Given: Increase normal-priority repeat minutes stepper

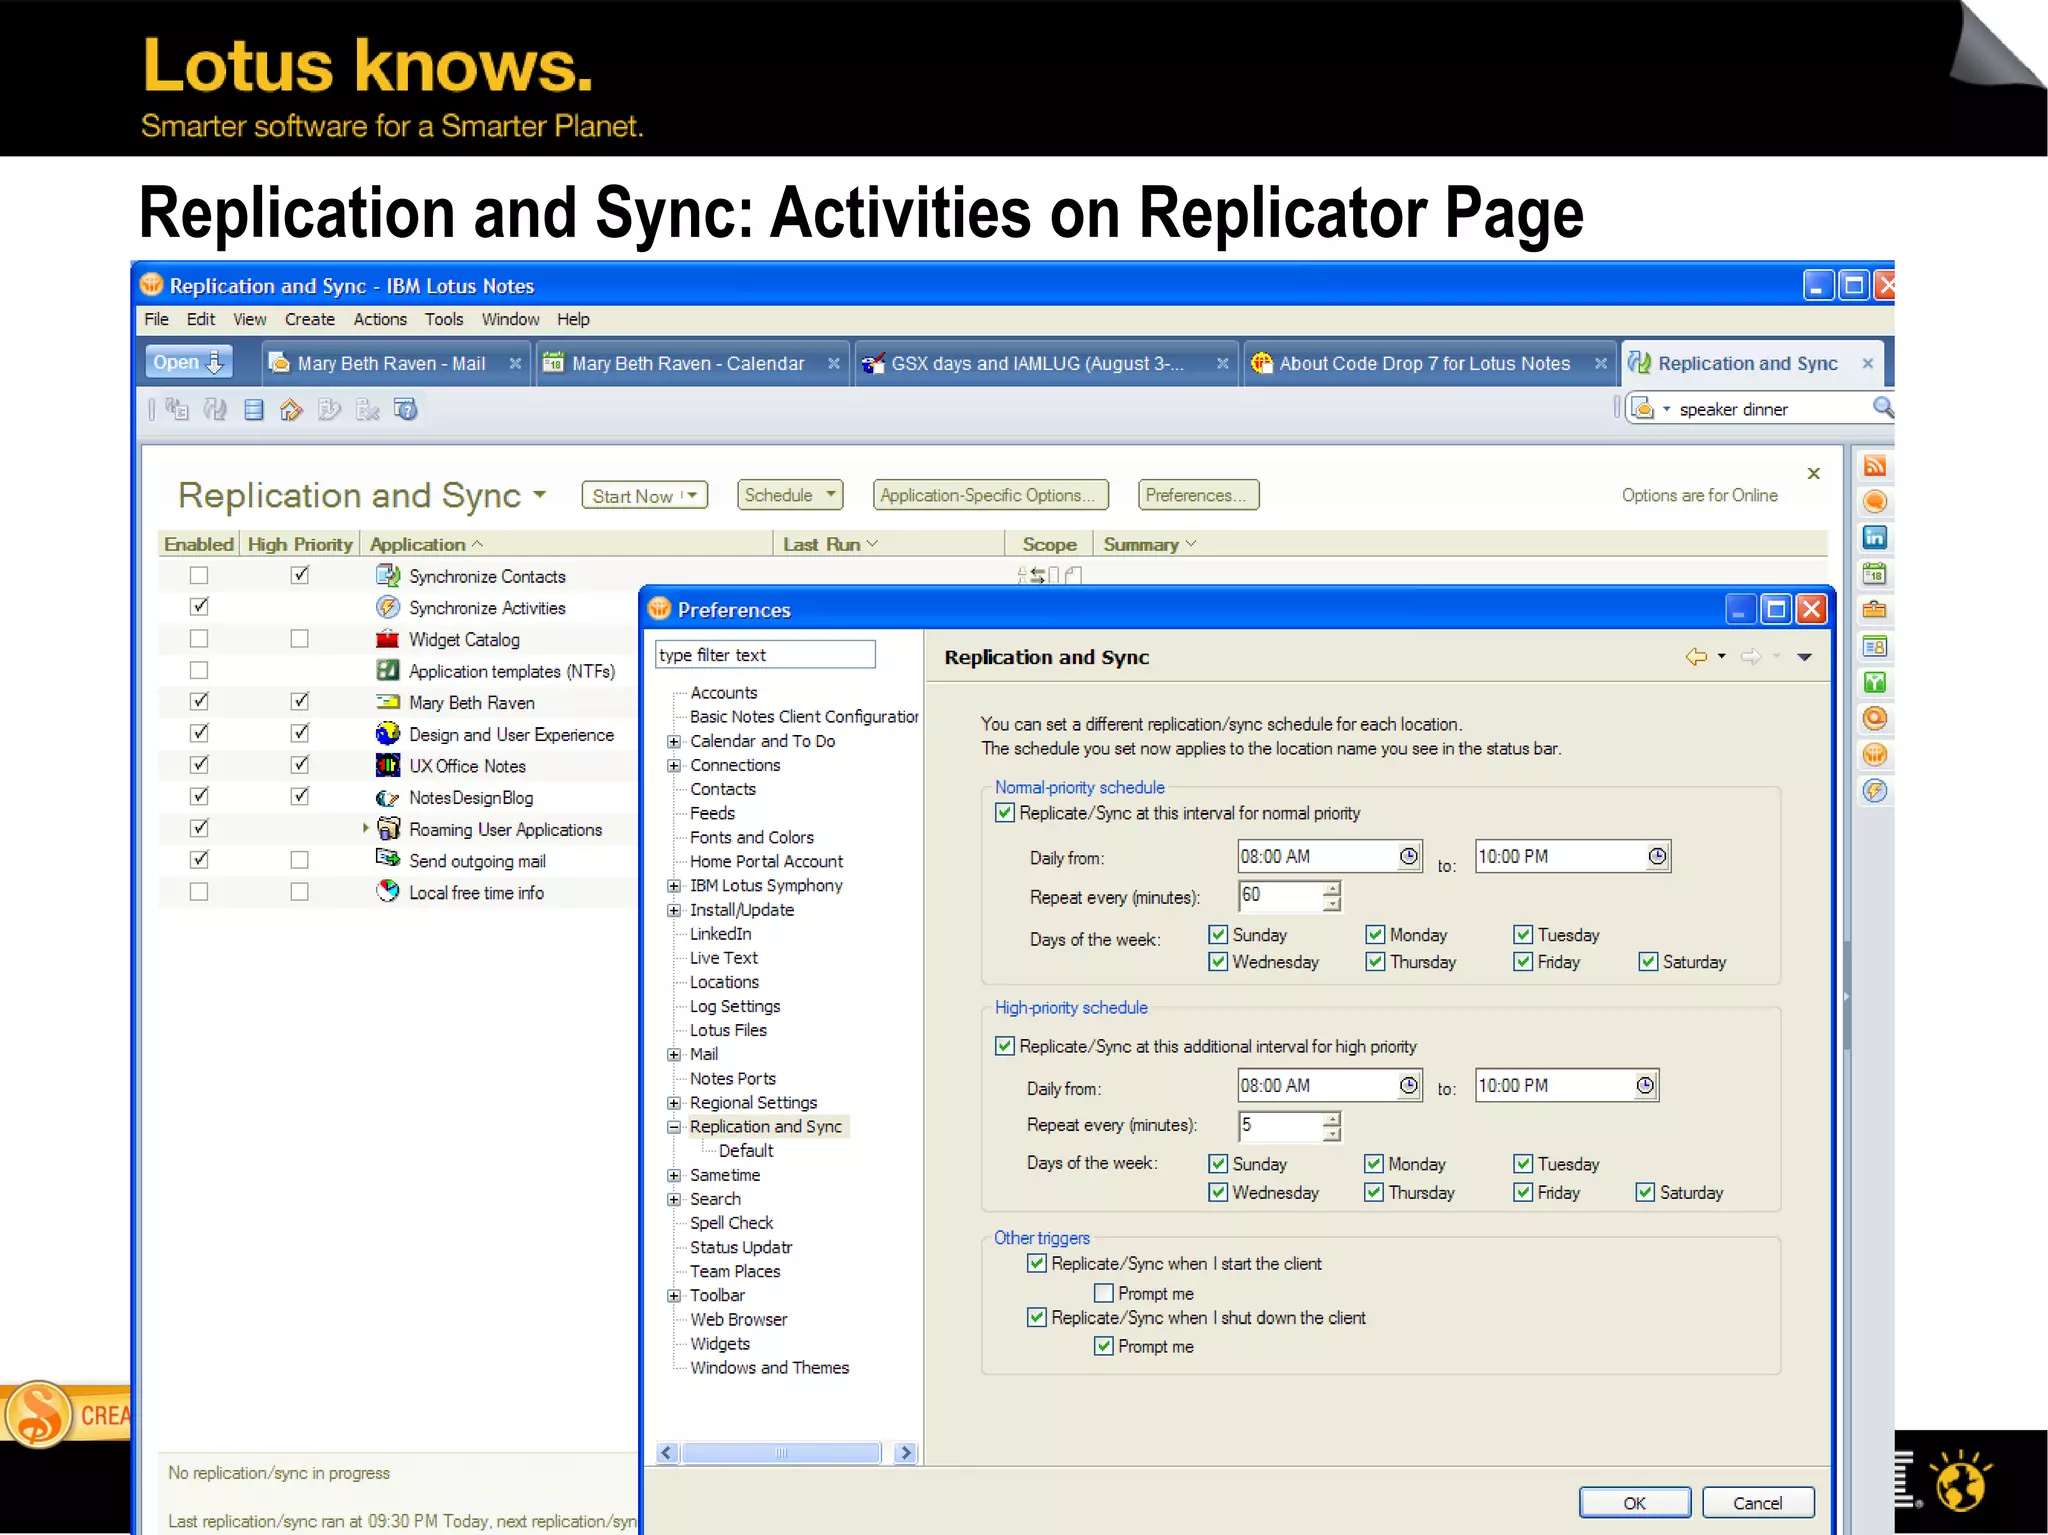Looking at the screenshot, I should [1331, 888].
